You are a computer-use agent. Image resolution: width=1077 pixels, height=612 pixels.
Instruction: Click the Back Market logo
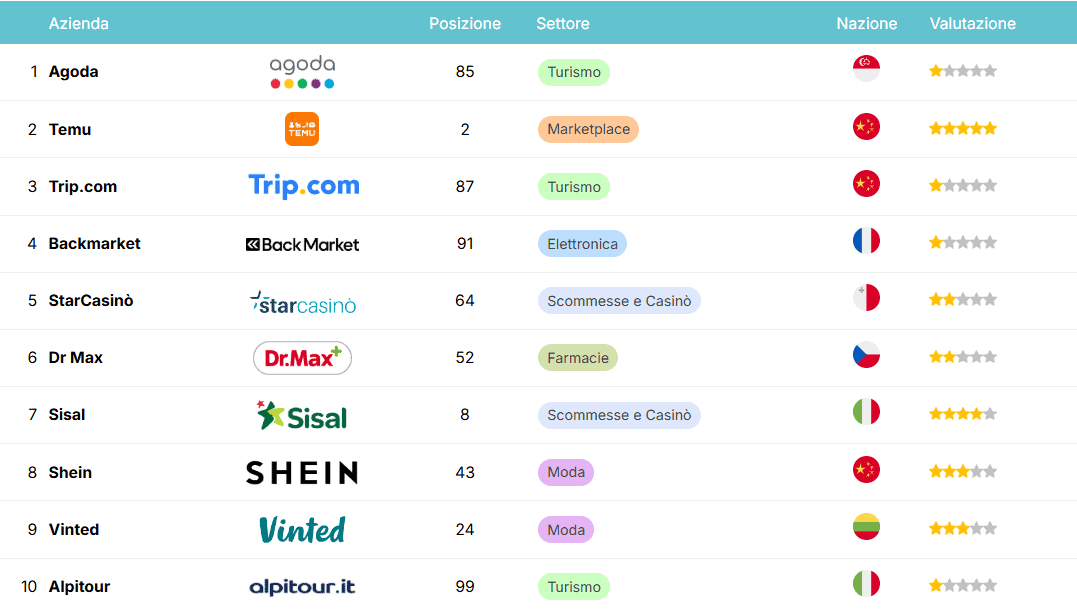pos(302,244)
